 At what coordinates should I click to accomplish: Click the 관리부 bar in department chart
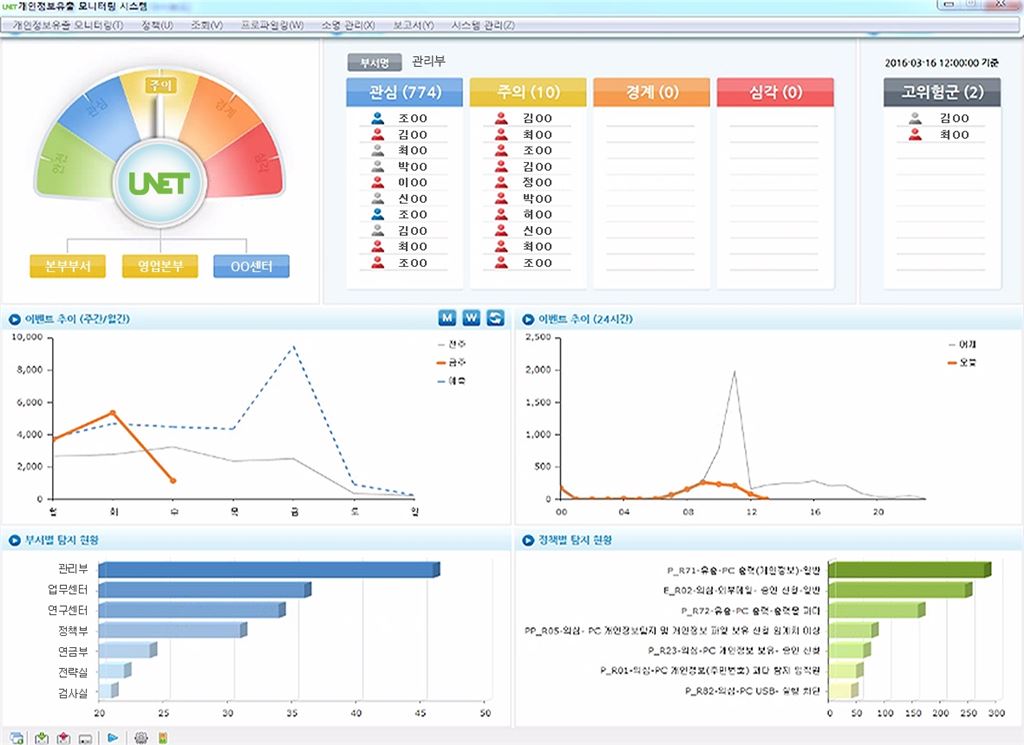[x=268, y=569]
